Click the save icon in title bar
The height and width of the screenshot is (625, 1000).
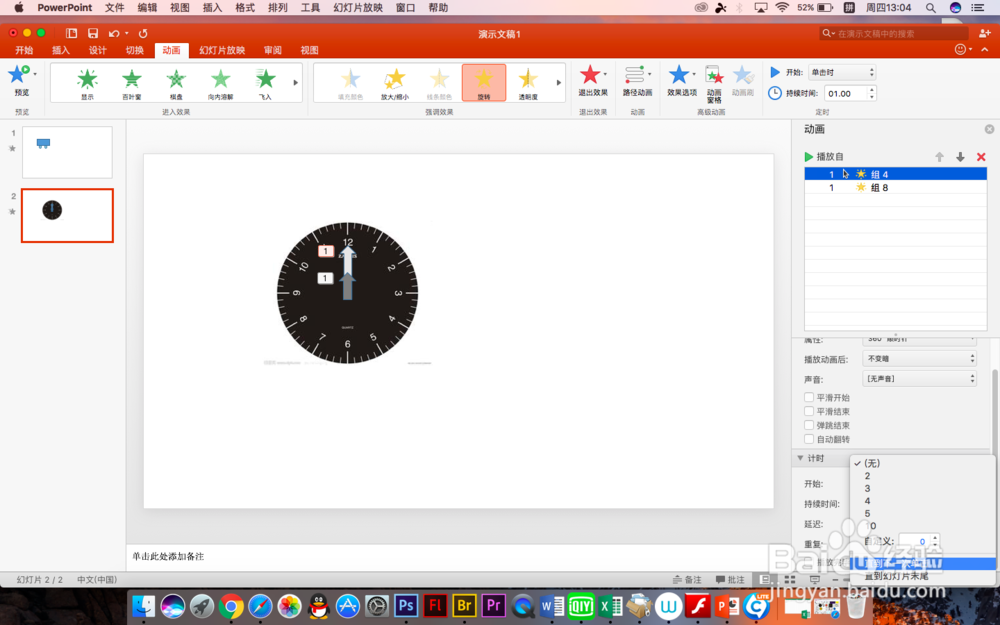coord(93,33)
